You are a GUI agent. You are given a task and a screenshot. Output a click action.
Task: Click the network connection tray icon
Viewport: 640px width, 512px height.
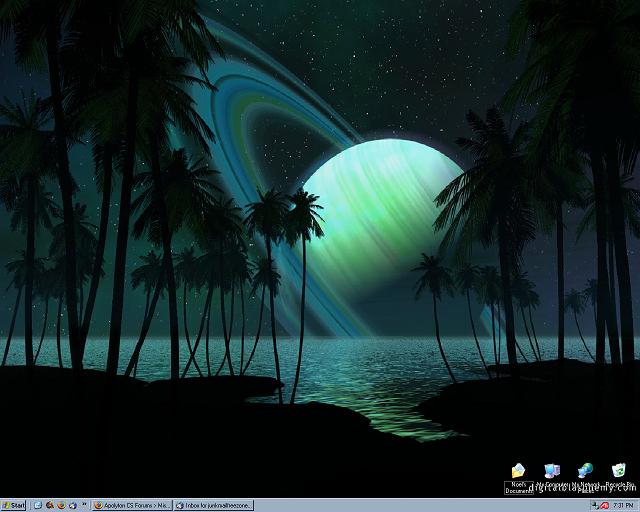[595, 506]
